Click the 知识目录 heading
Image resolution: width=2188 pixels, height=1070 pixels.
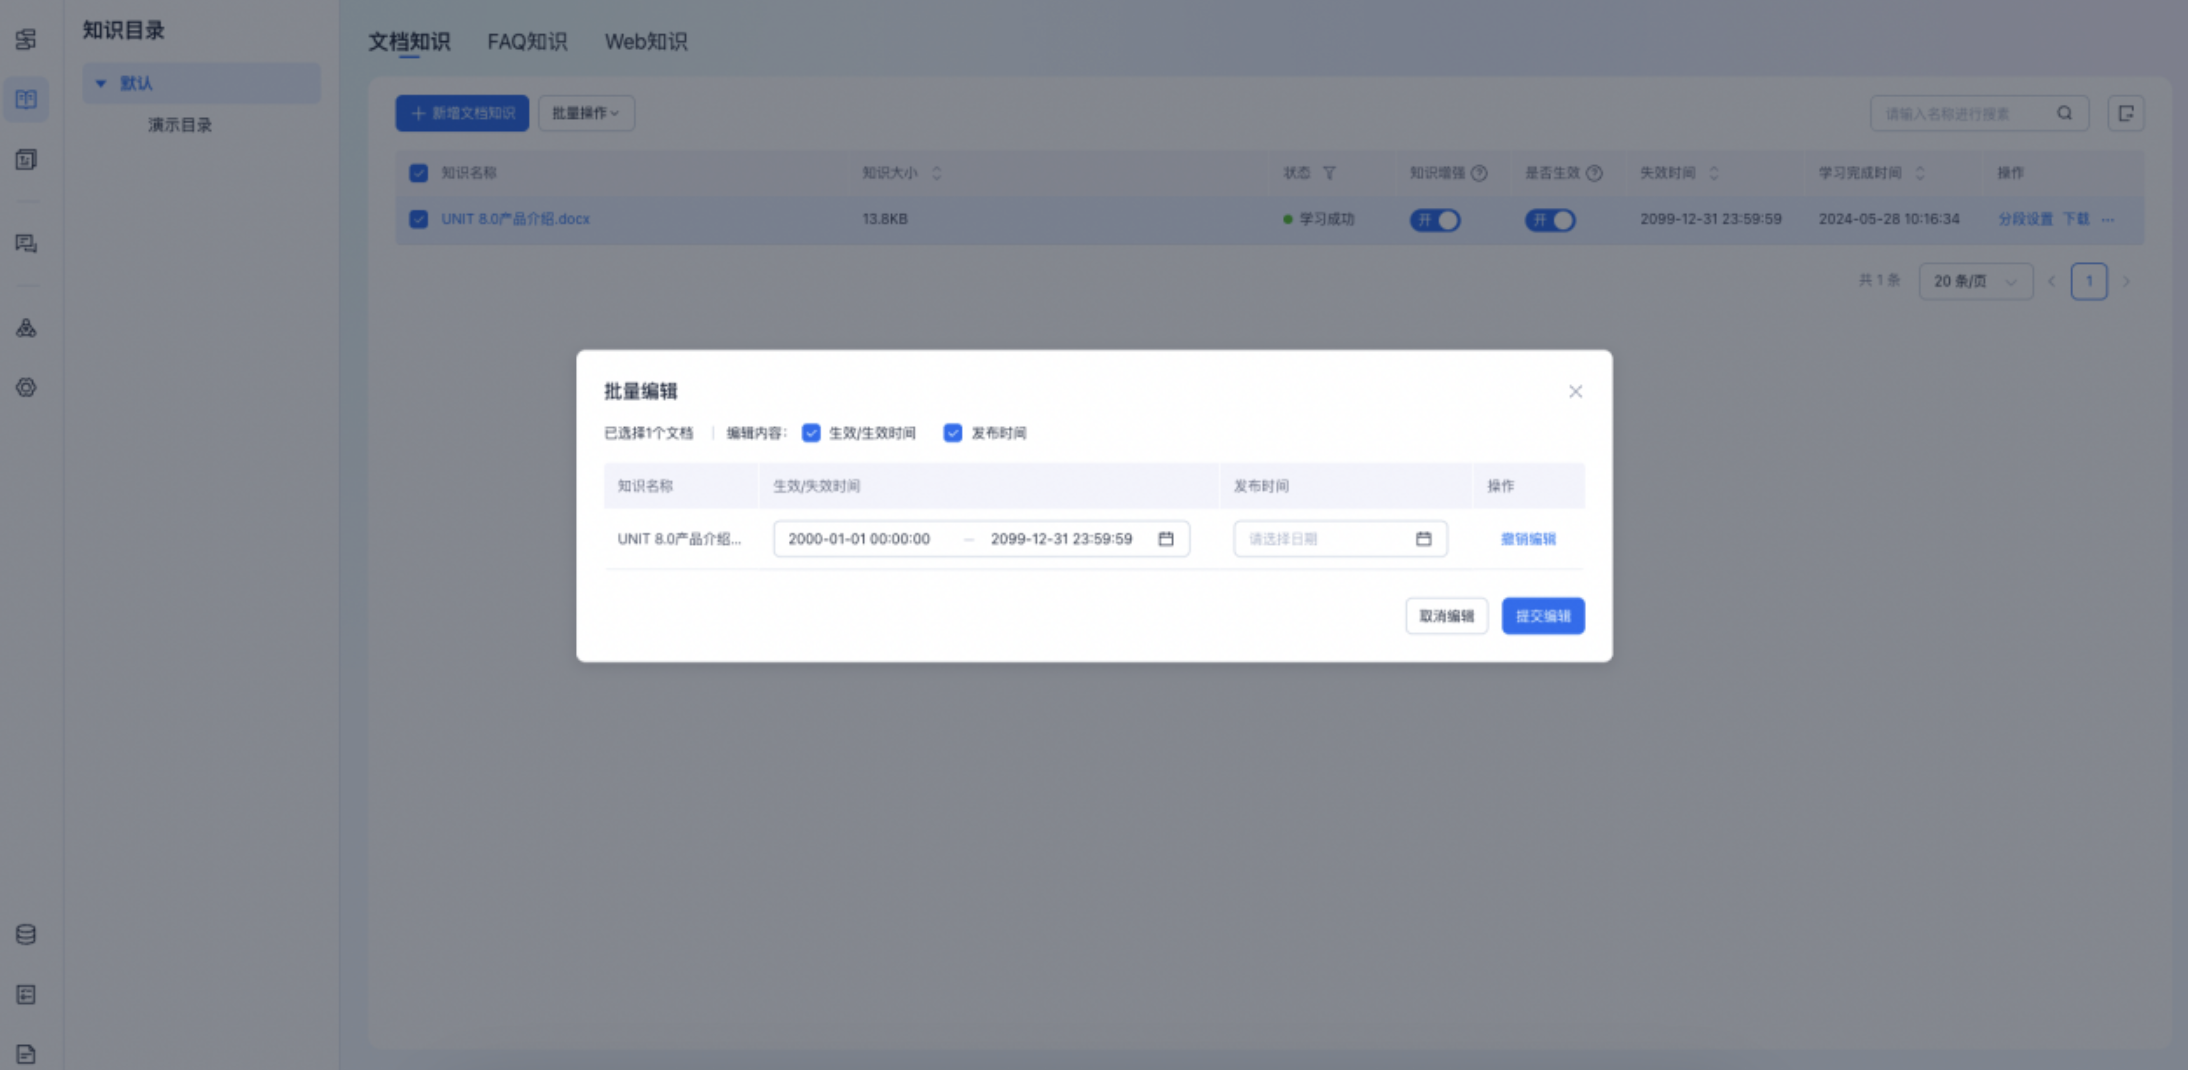[123, 30]
